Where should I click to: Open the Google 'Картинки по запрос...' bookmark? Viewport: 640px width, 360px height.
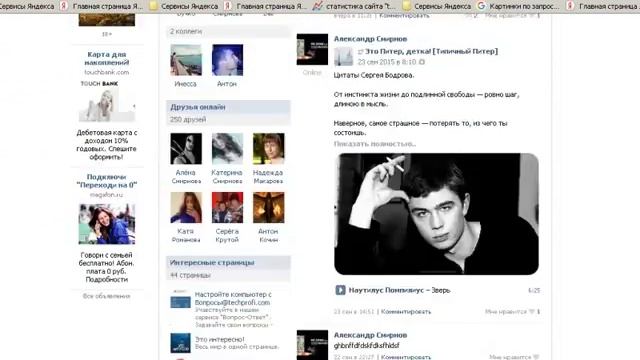(519, 6)
